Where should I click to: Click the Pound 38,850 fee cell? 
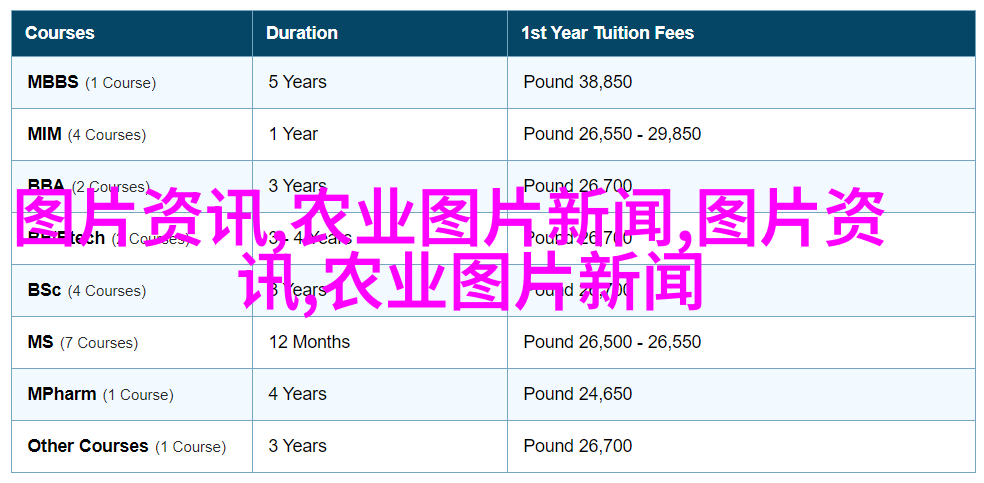[x=578, y=82]
